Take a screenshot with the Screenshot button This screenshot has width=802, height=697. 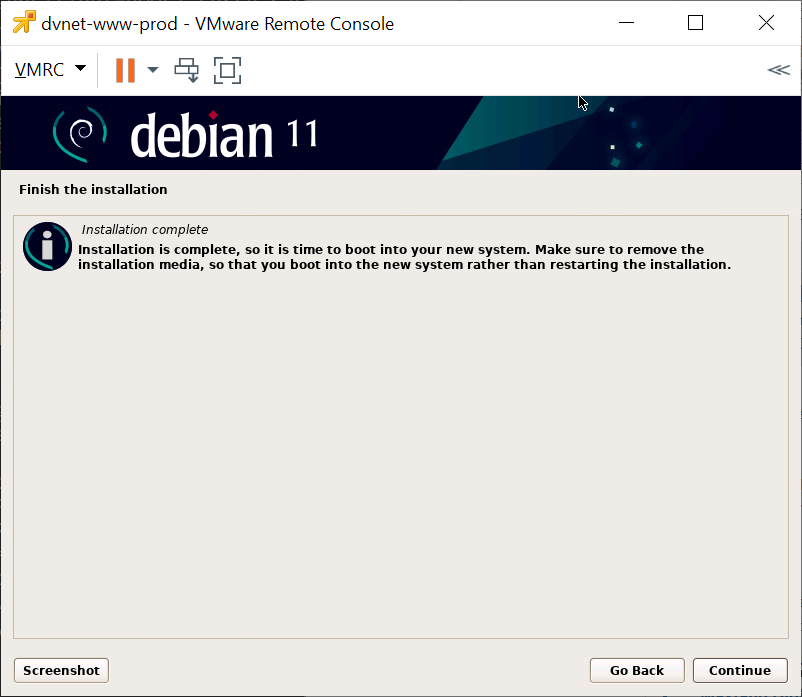pyautogui.click(x=61, y=670)
